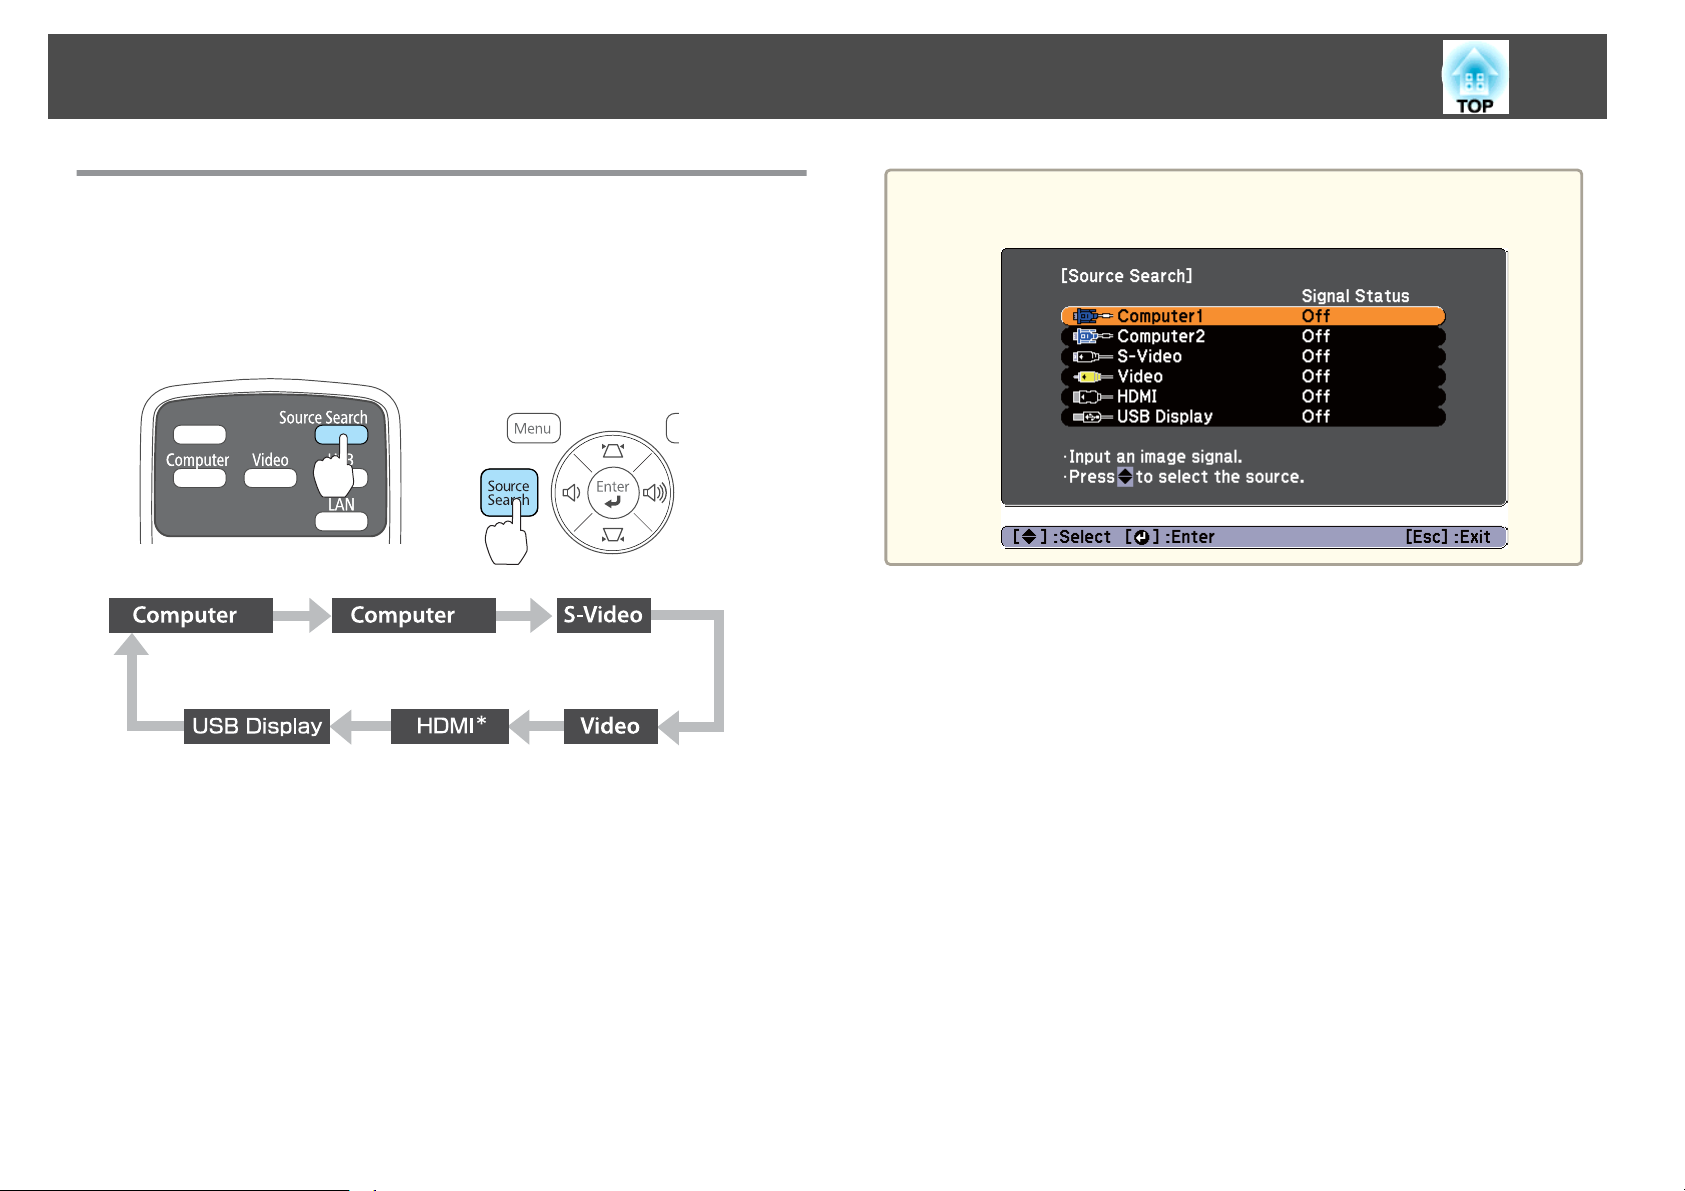
Task: Click the '[Esc] :Exit' hint
Action: point(1447,537)
